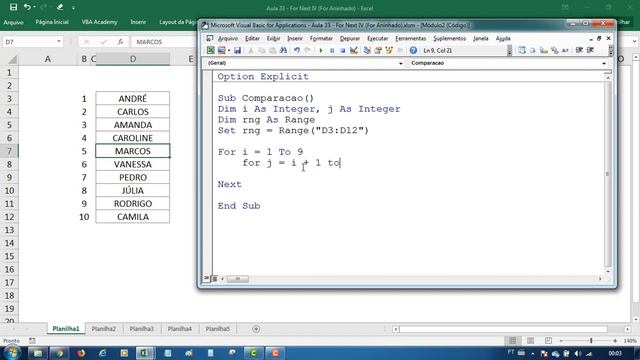
Task: Toggle Design Mode icon in VBA toolbar
Action: (354, 50)
